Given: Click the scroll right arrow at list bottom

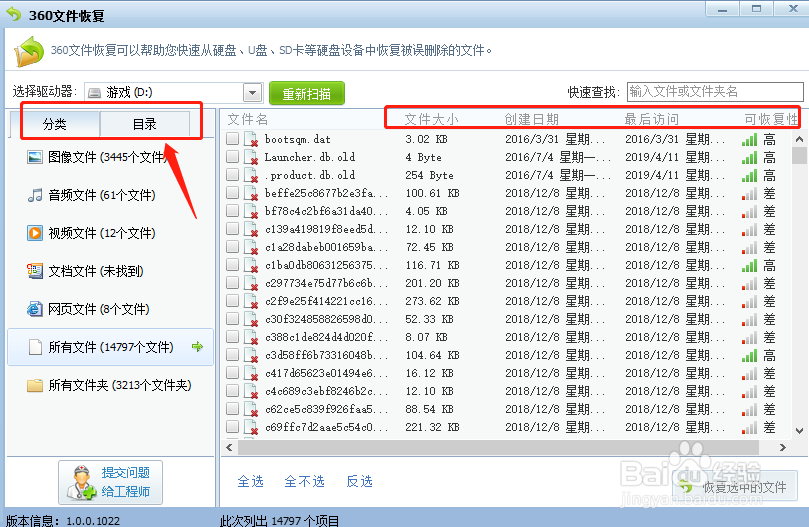Looking at the screenshot, I should pos(783,448).
